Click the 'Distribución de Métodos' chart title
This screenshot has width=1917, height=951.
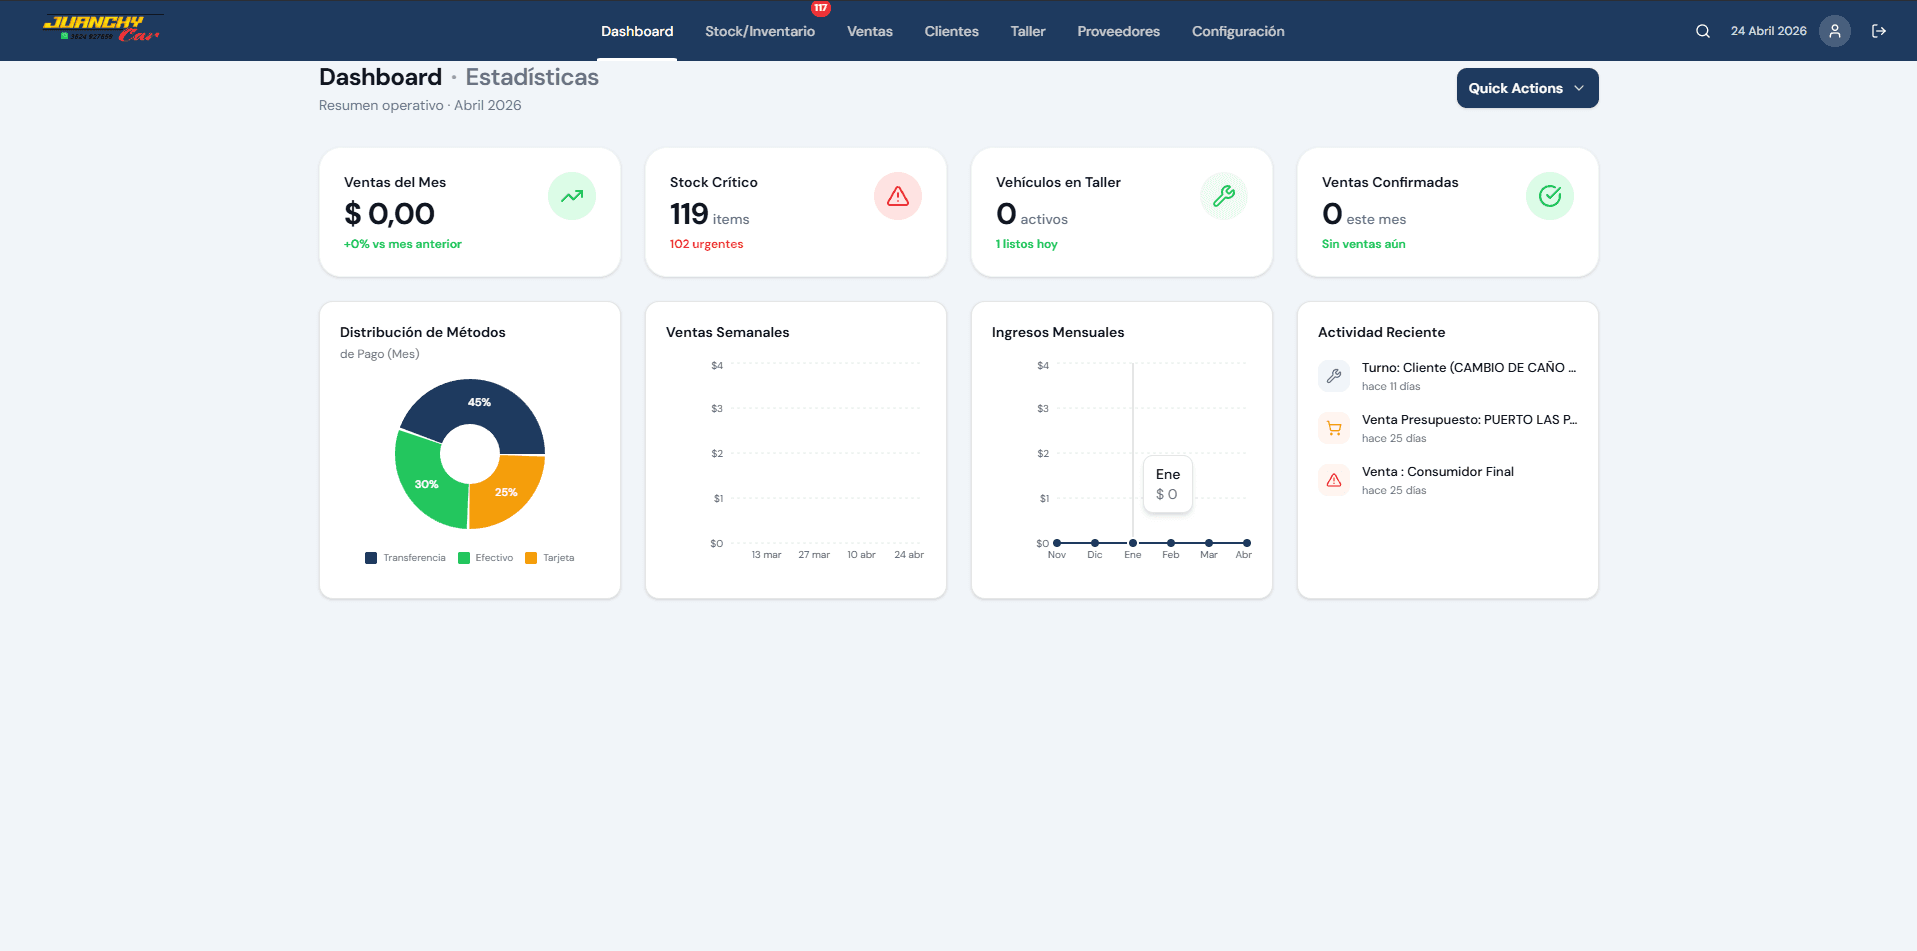422,332
